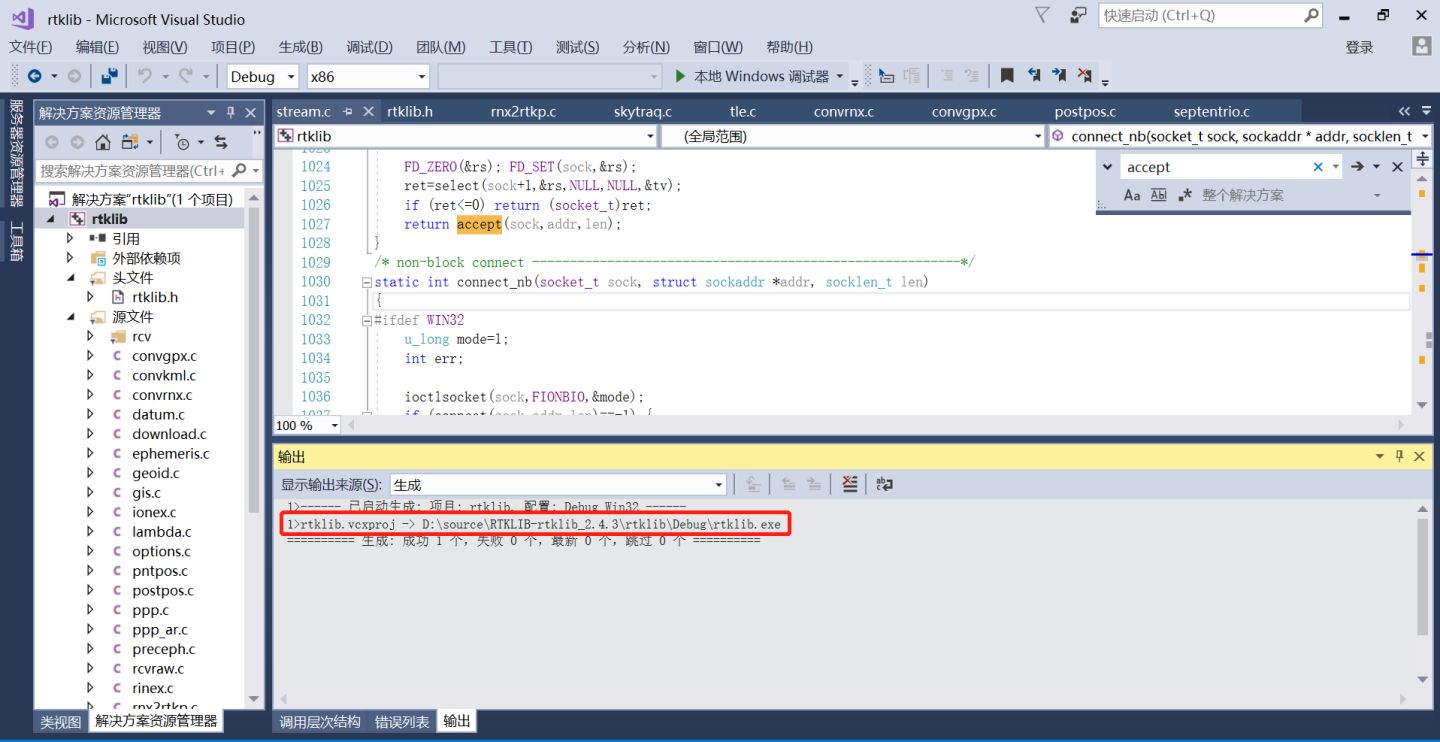Toggle word wrap in output panel

(x=884, y=484)
